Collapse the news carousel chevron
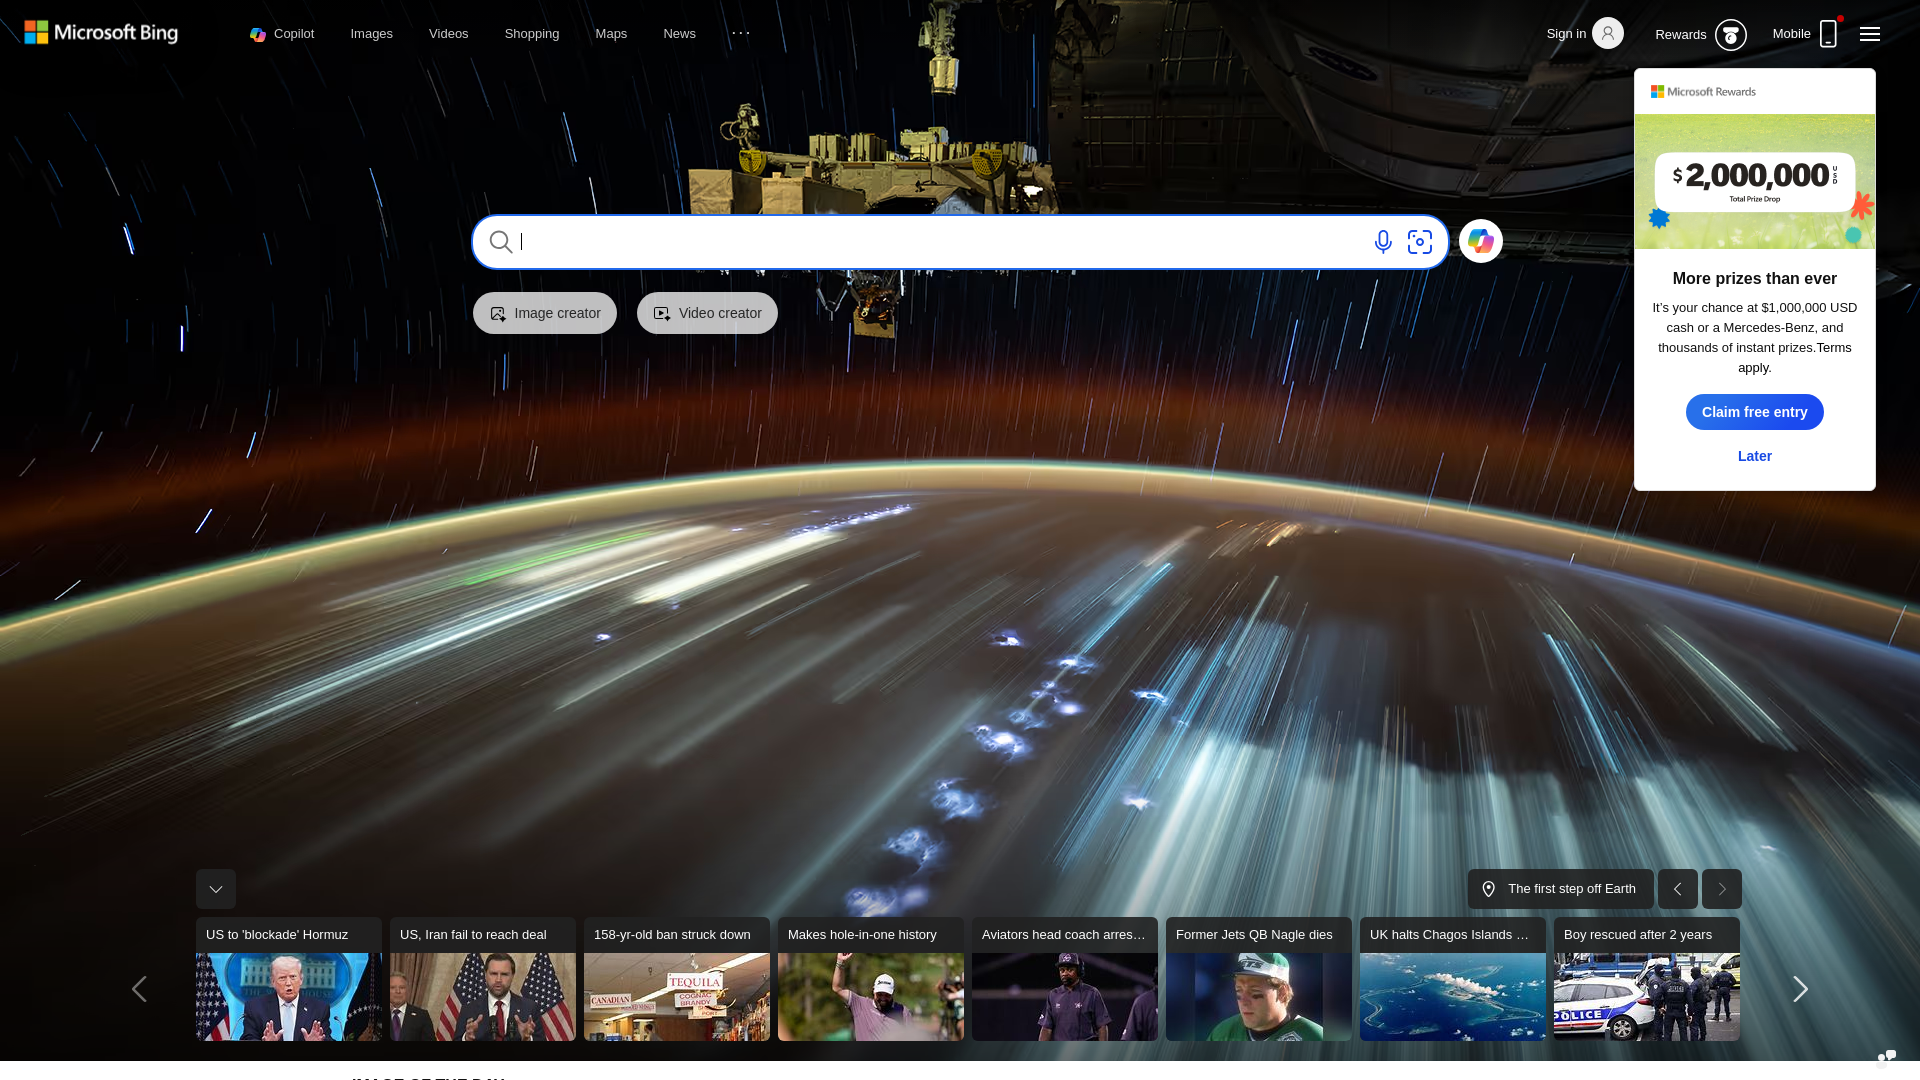Viewport: 1920px width, 1080px height. click(216, 889)
